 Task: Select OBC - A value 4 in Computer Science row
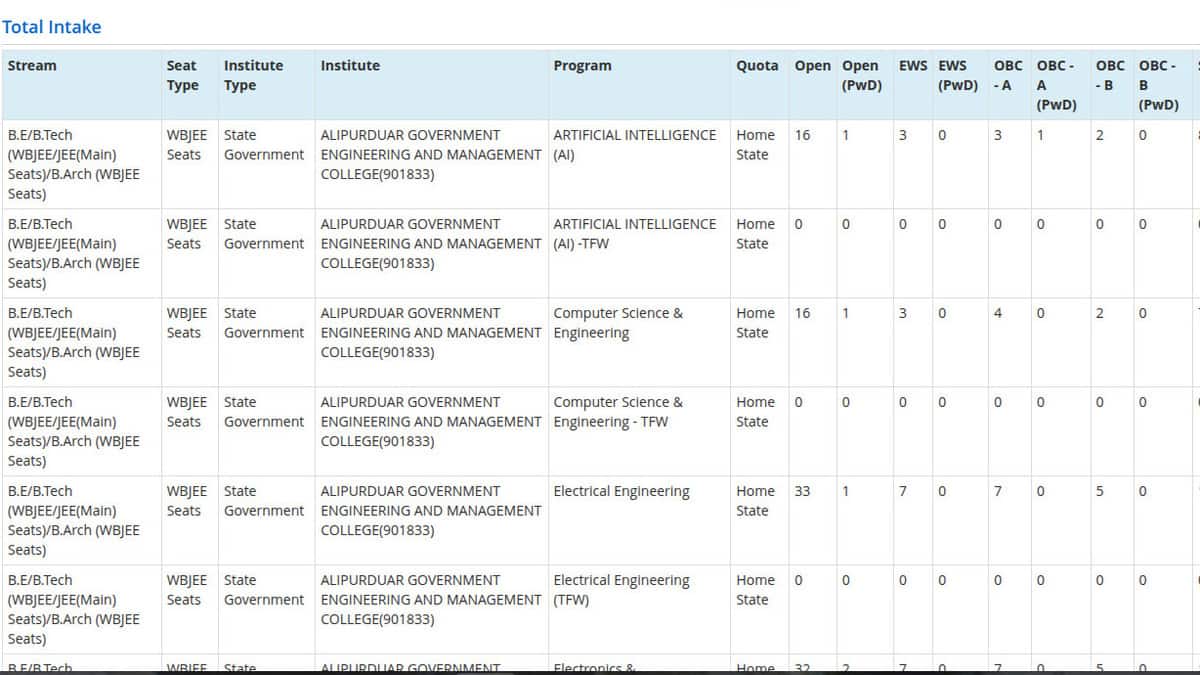[998, 314]
